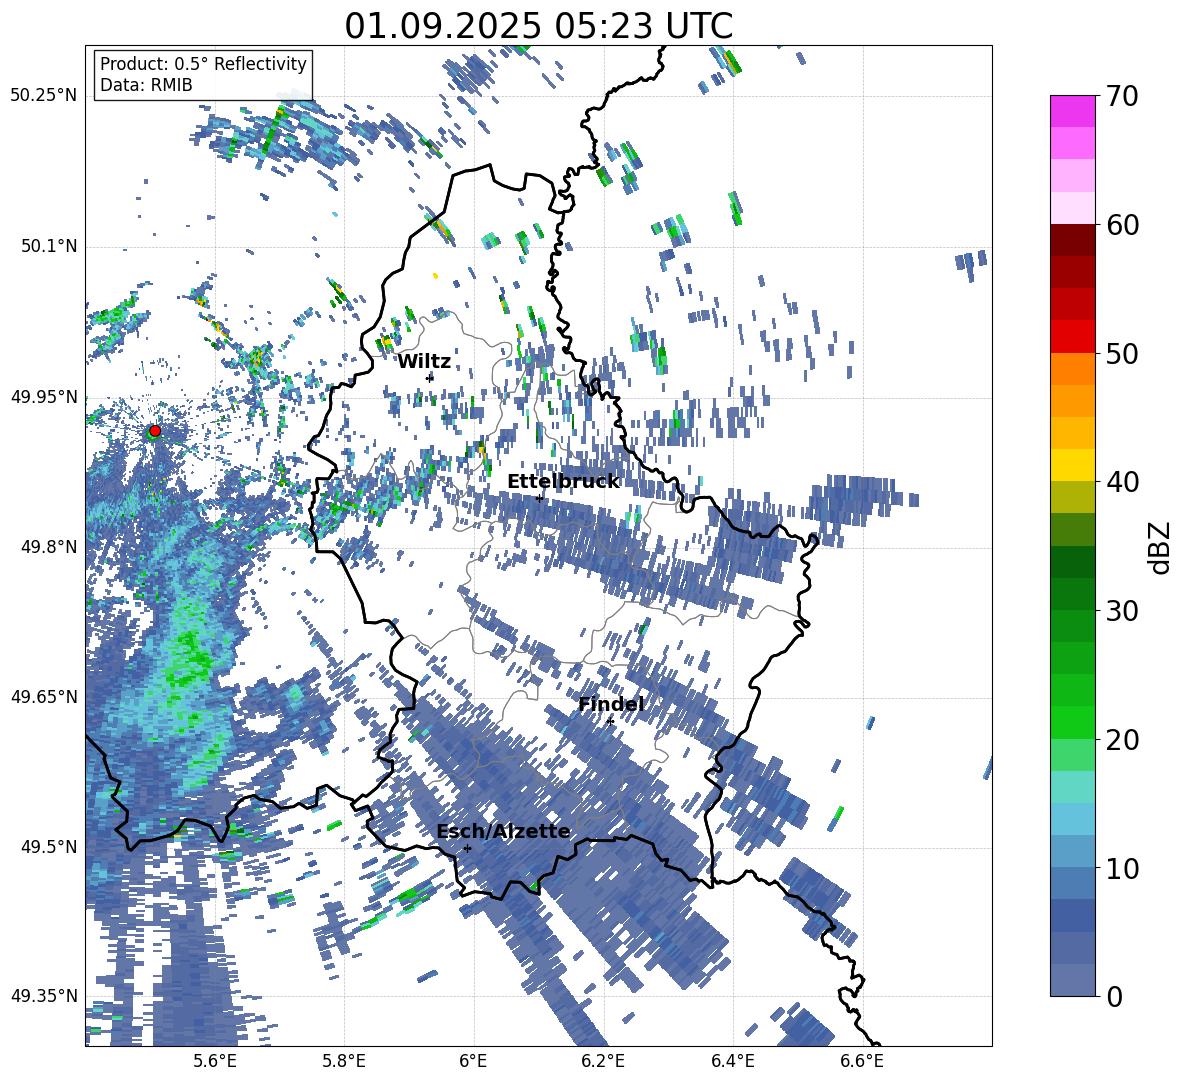
Task: Click the Wiltz station cross marker
Action: [430, 377]
